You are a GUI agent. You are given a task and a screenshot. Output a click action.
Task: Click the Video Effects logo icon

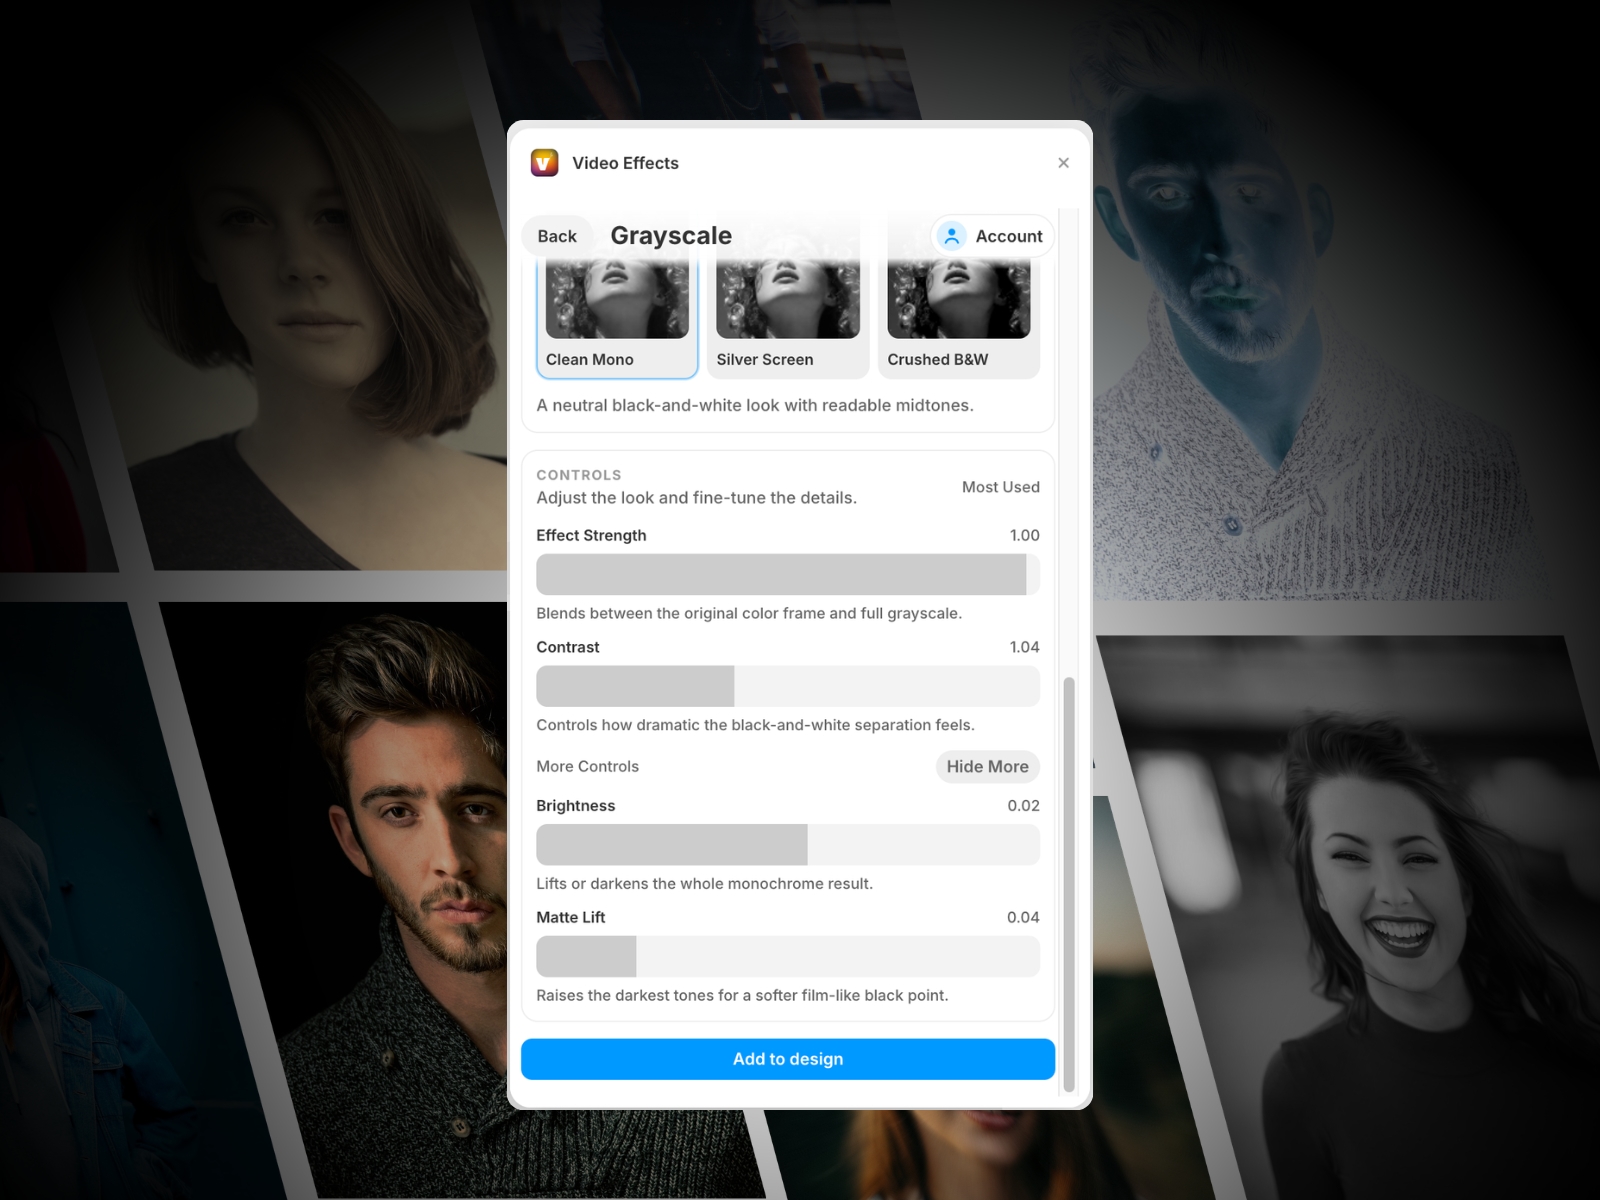543,162
